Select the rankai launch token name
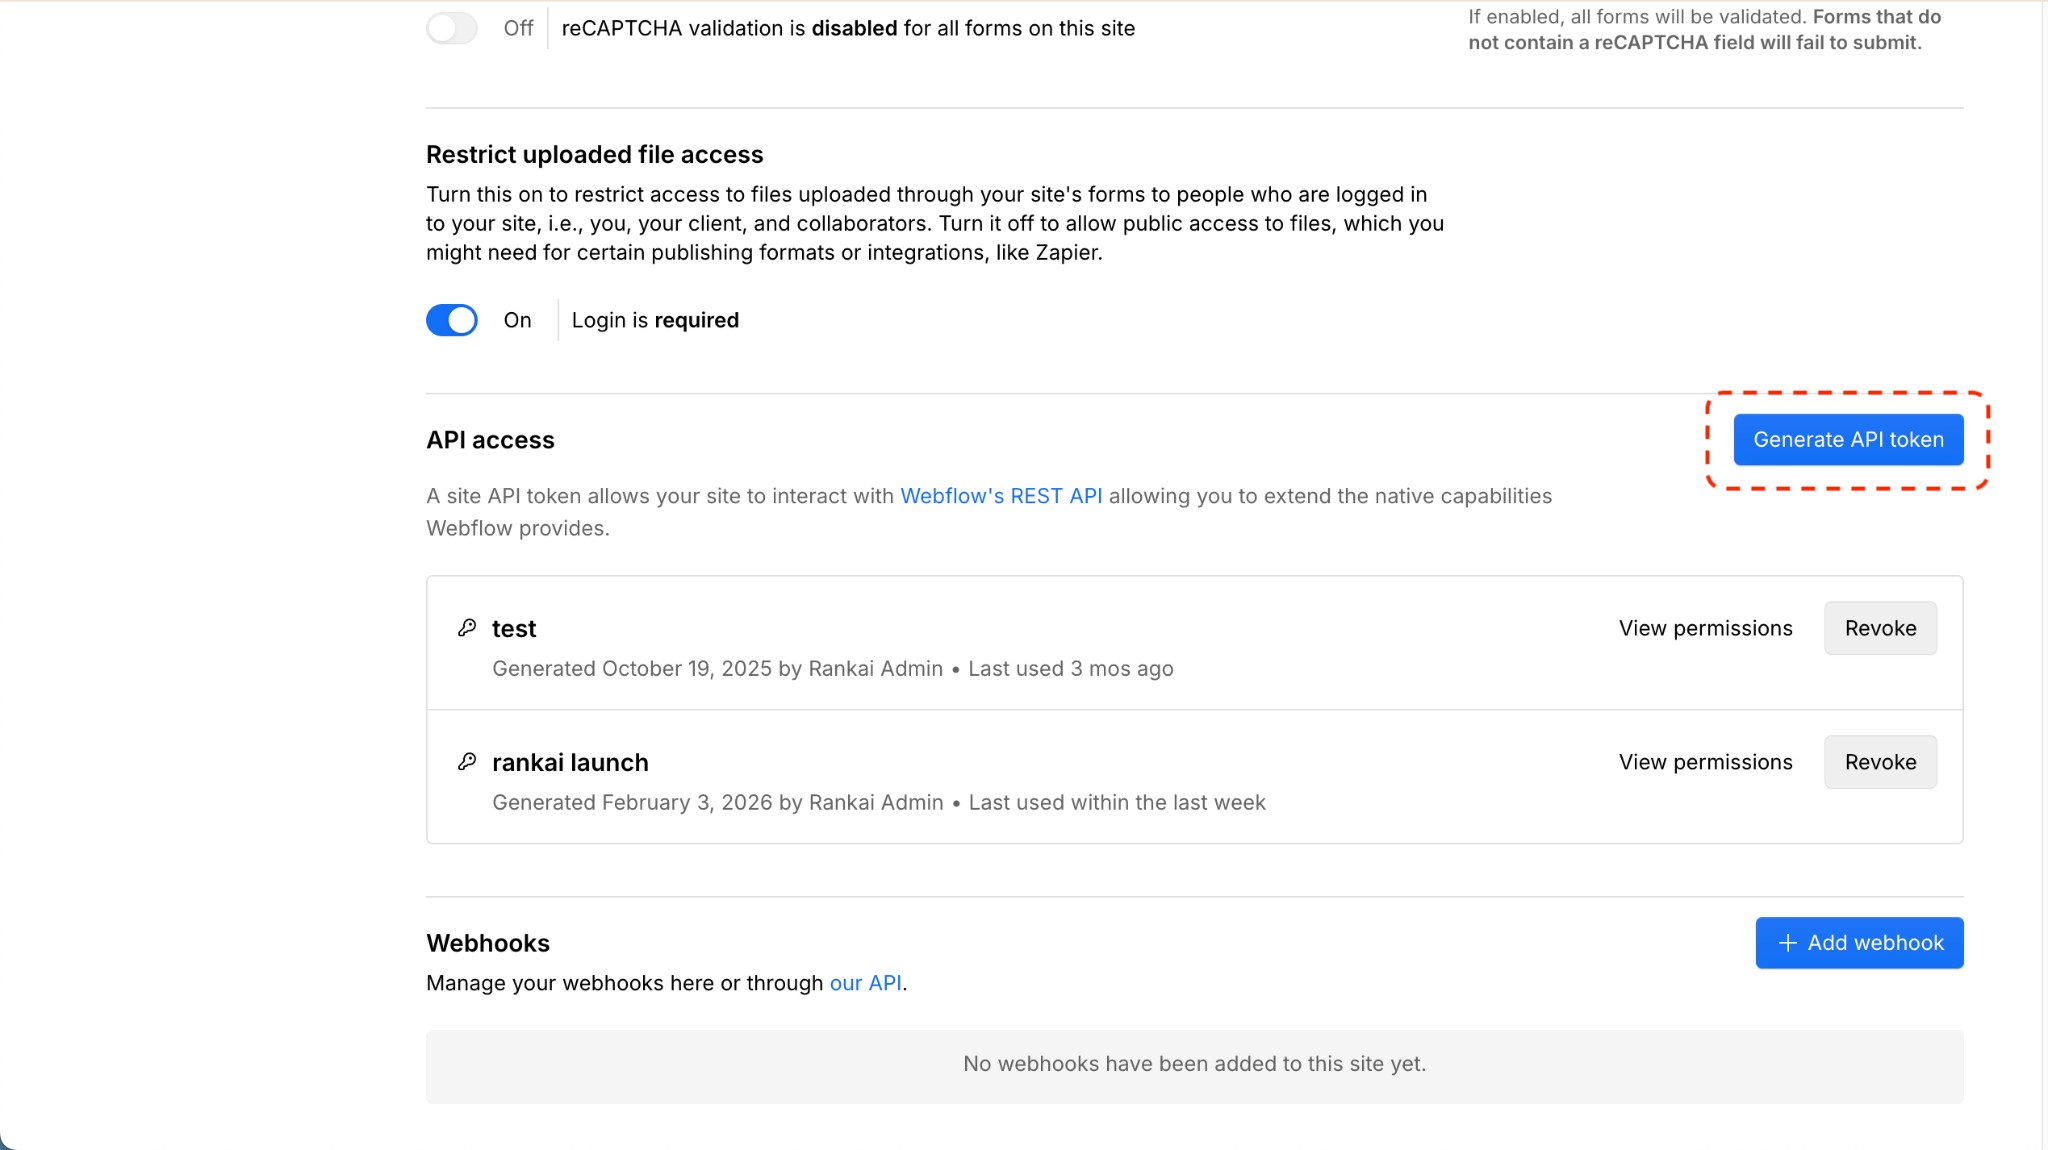 [x=569, y=762]
